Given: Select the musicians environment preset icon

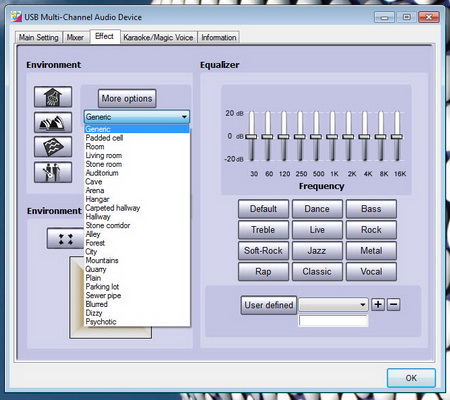Looking at the screenshot, I should (53, 172).
